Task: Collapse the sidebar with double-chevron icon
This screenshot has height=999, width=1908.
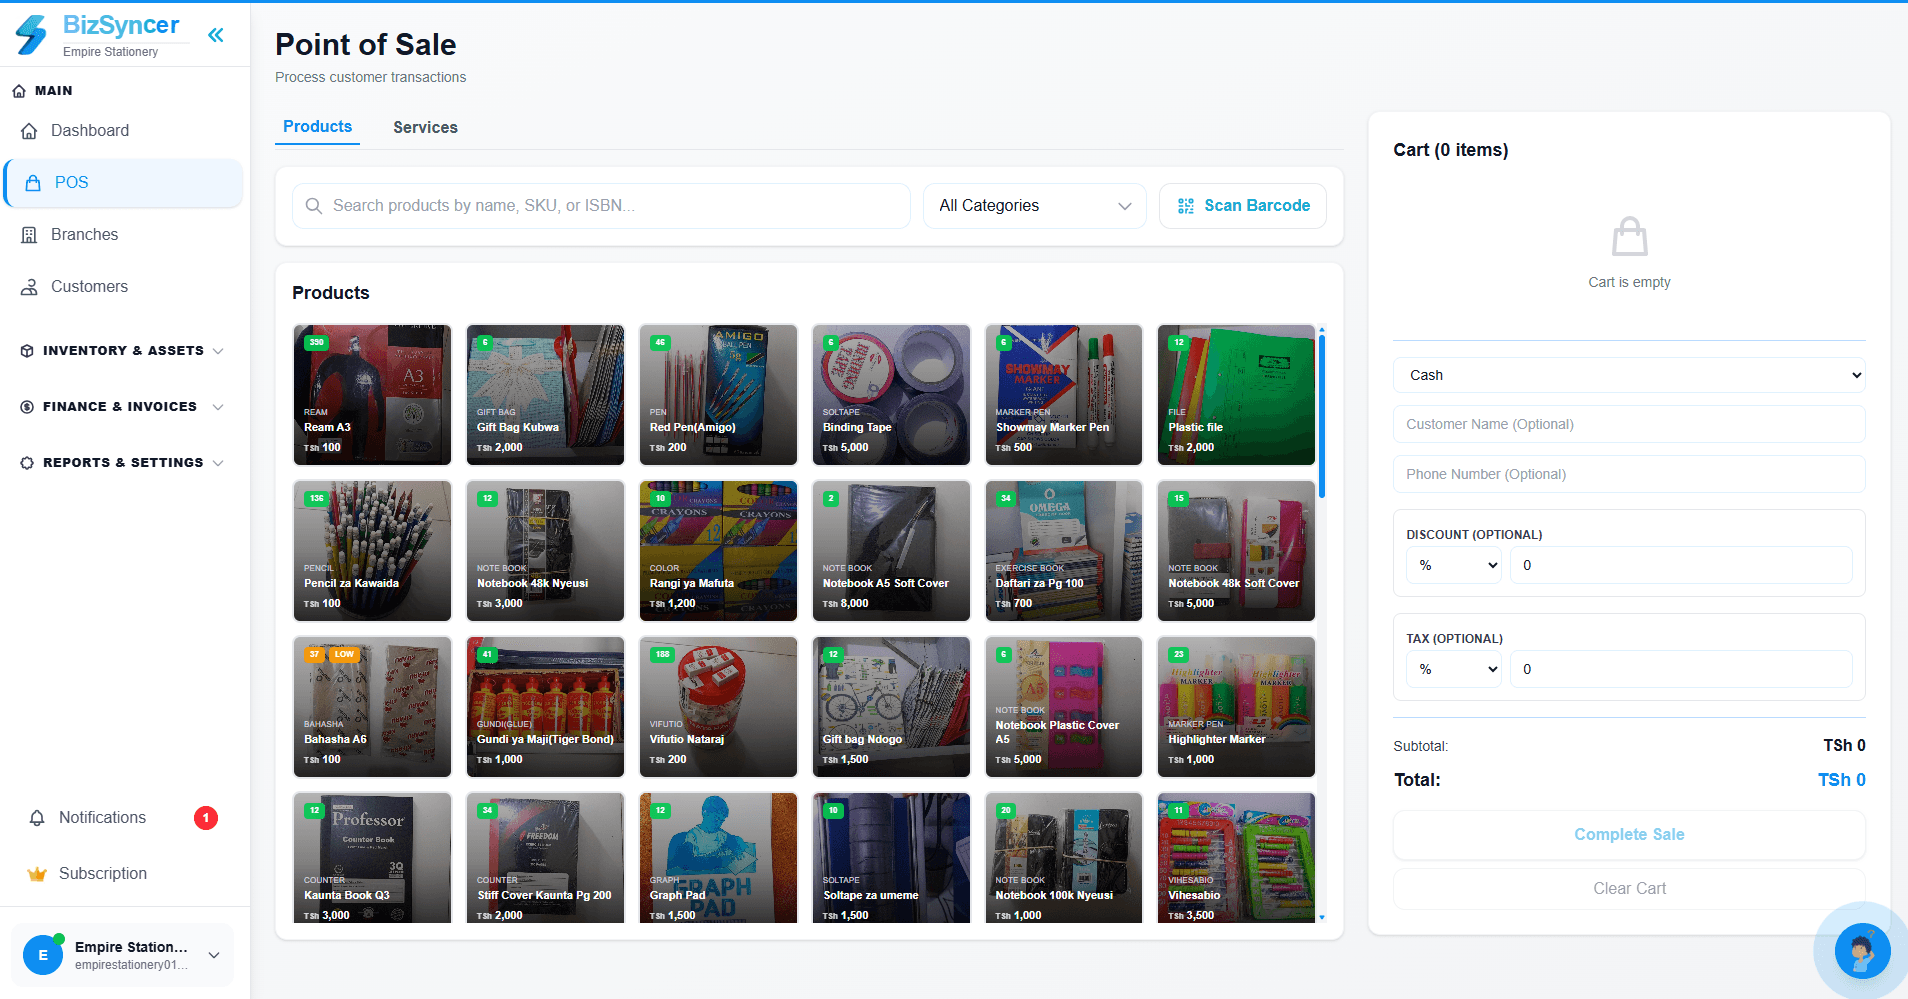Action: pyautogui.click(x=215, y=35)
